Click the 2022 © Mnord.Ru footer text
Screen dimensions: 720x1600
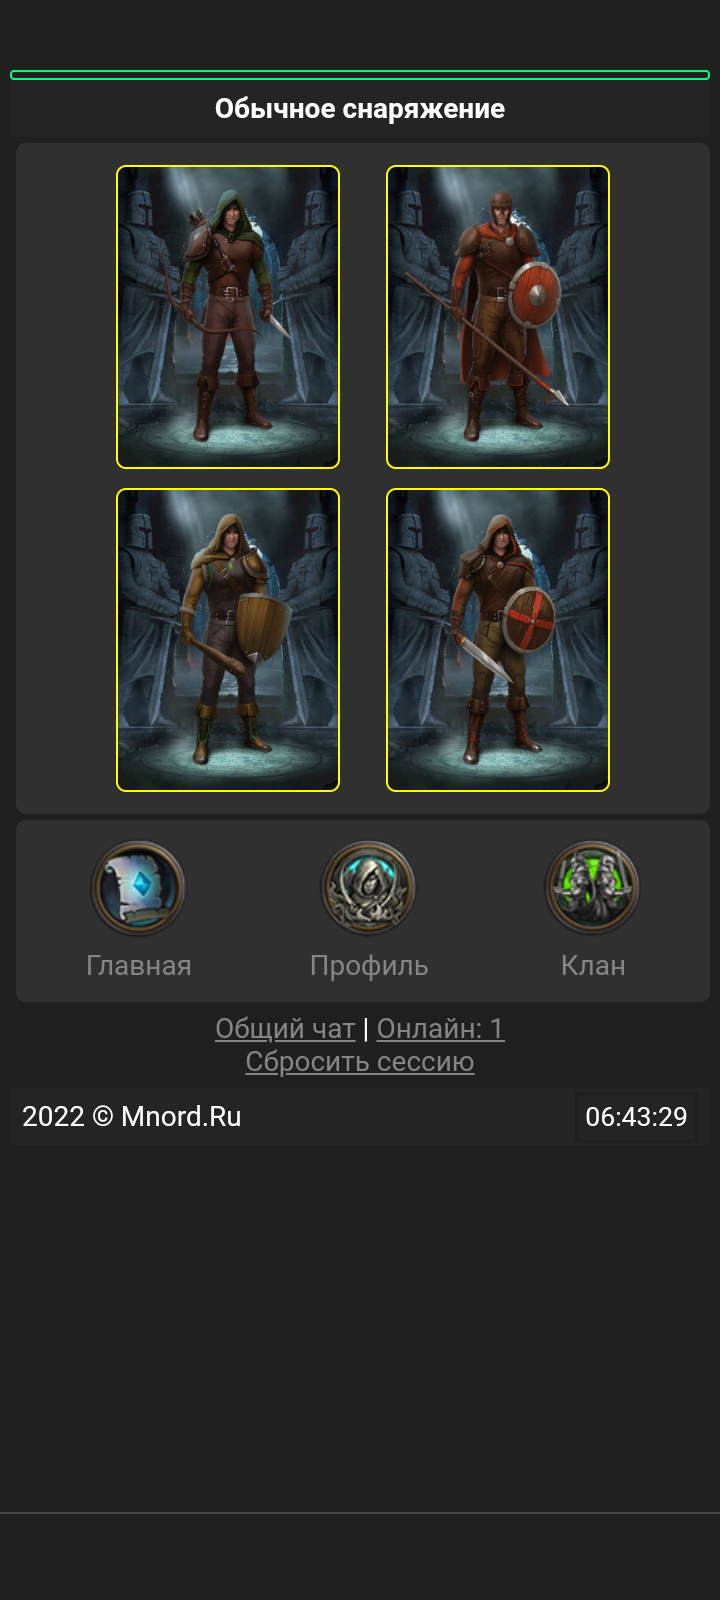pos(132,1116)
